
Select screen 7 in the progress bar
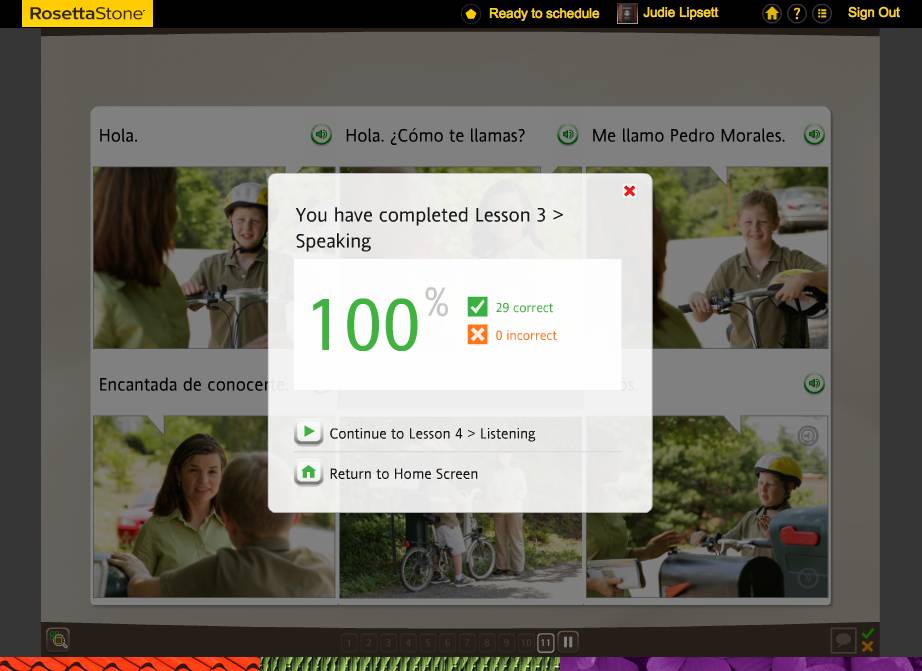coord(467,643)
